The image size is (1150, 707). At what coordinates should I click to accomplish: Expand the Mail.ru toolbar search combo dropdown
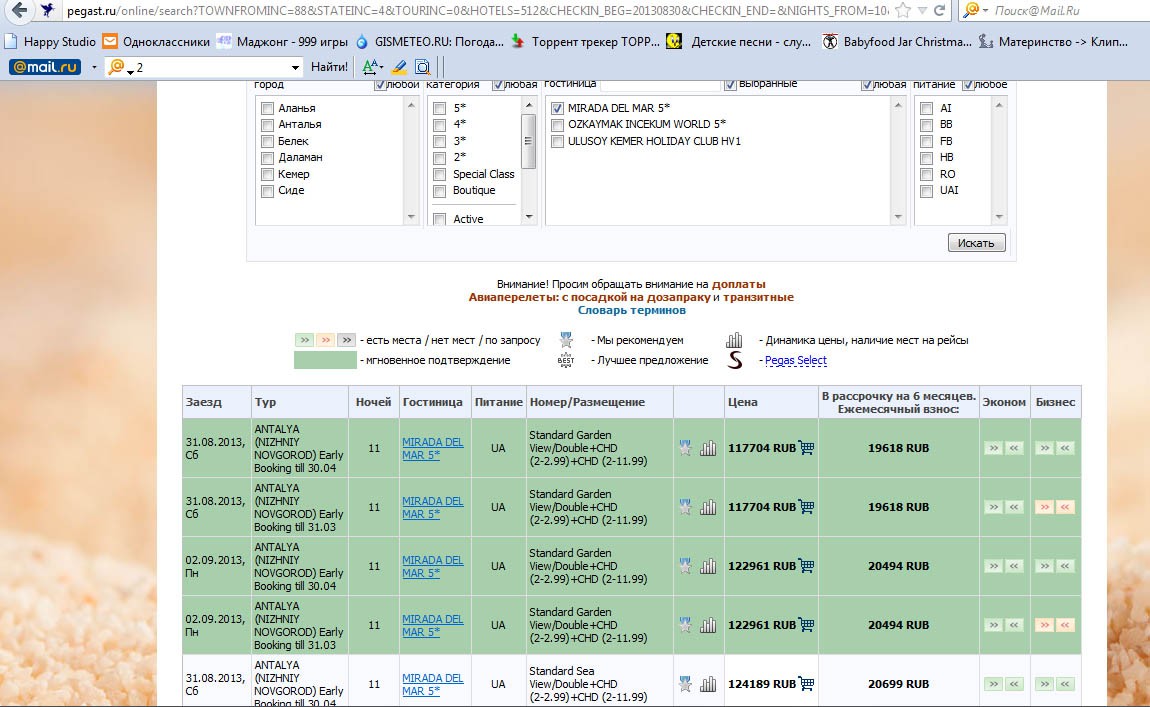pos(295,67)
